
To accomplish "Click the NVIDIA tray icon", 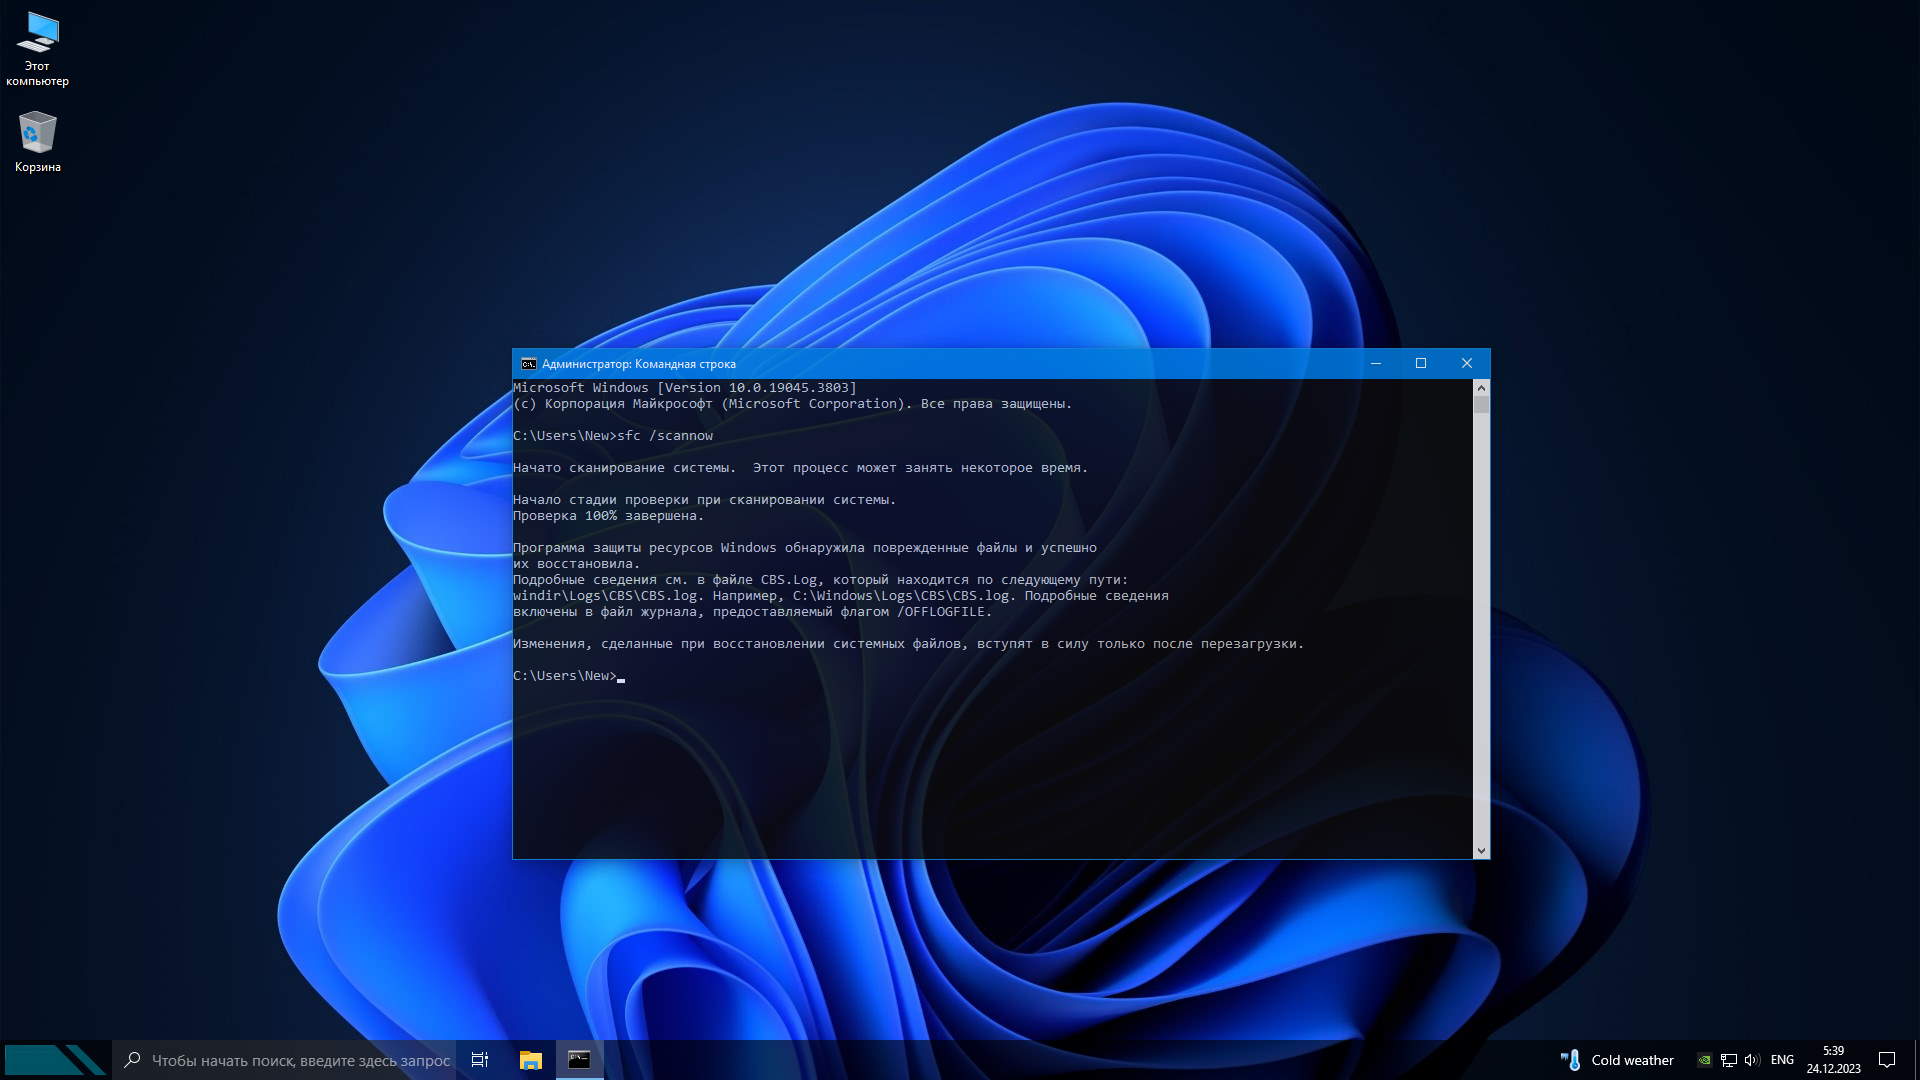I will click(x=1704, y=1060).
